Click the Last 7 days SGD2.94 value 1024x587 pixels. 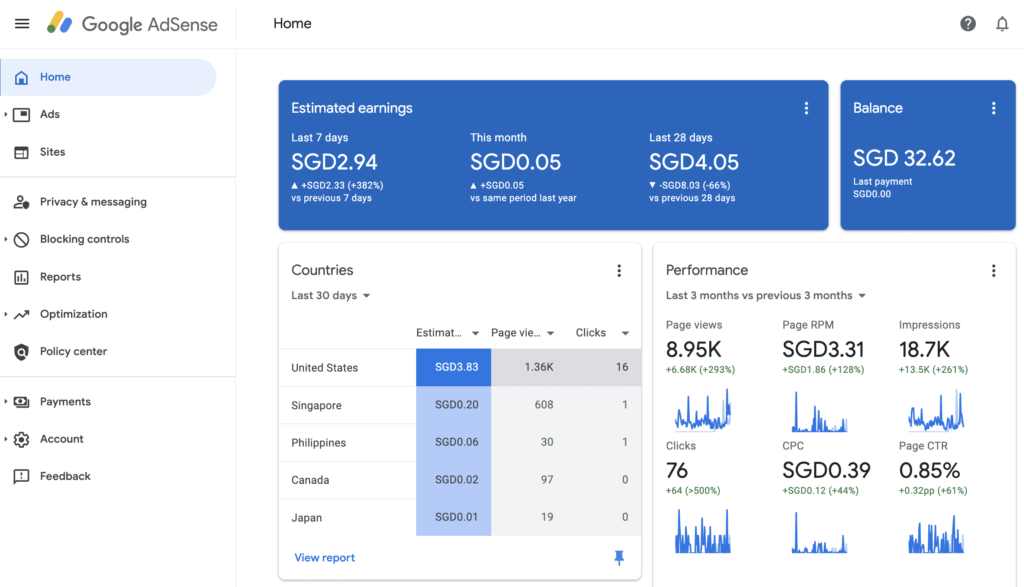334,162
